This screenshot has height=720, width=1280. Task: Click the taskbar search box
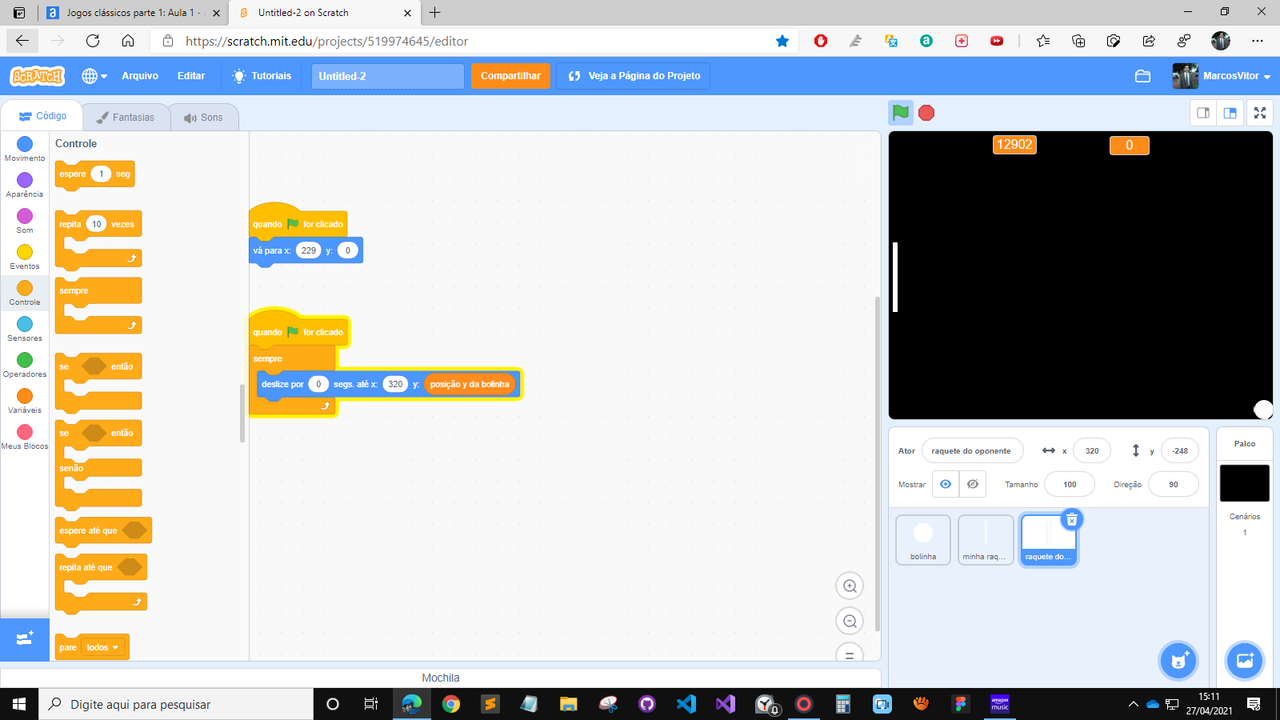click(x=175, y=704)
